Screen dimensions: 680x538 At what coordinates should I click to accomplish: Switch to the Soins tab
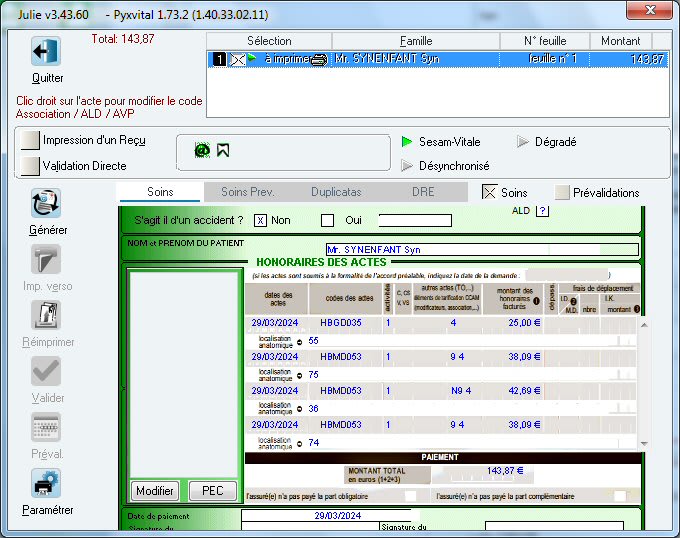160,192
